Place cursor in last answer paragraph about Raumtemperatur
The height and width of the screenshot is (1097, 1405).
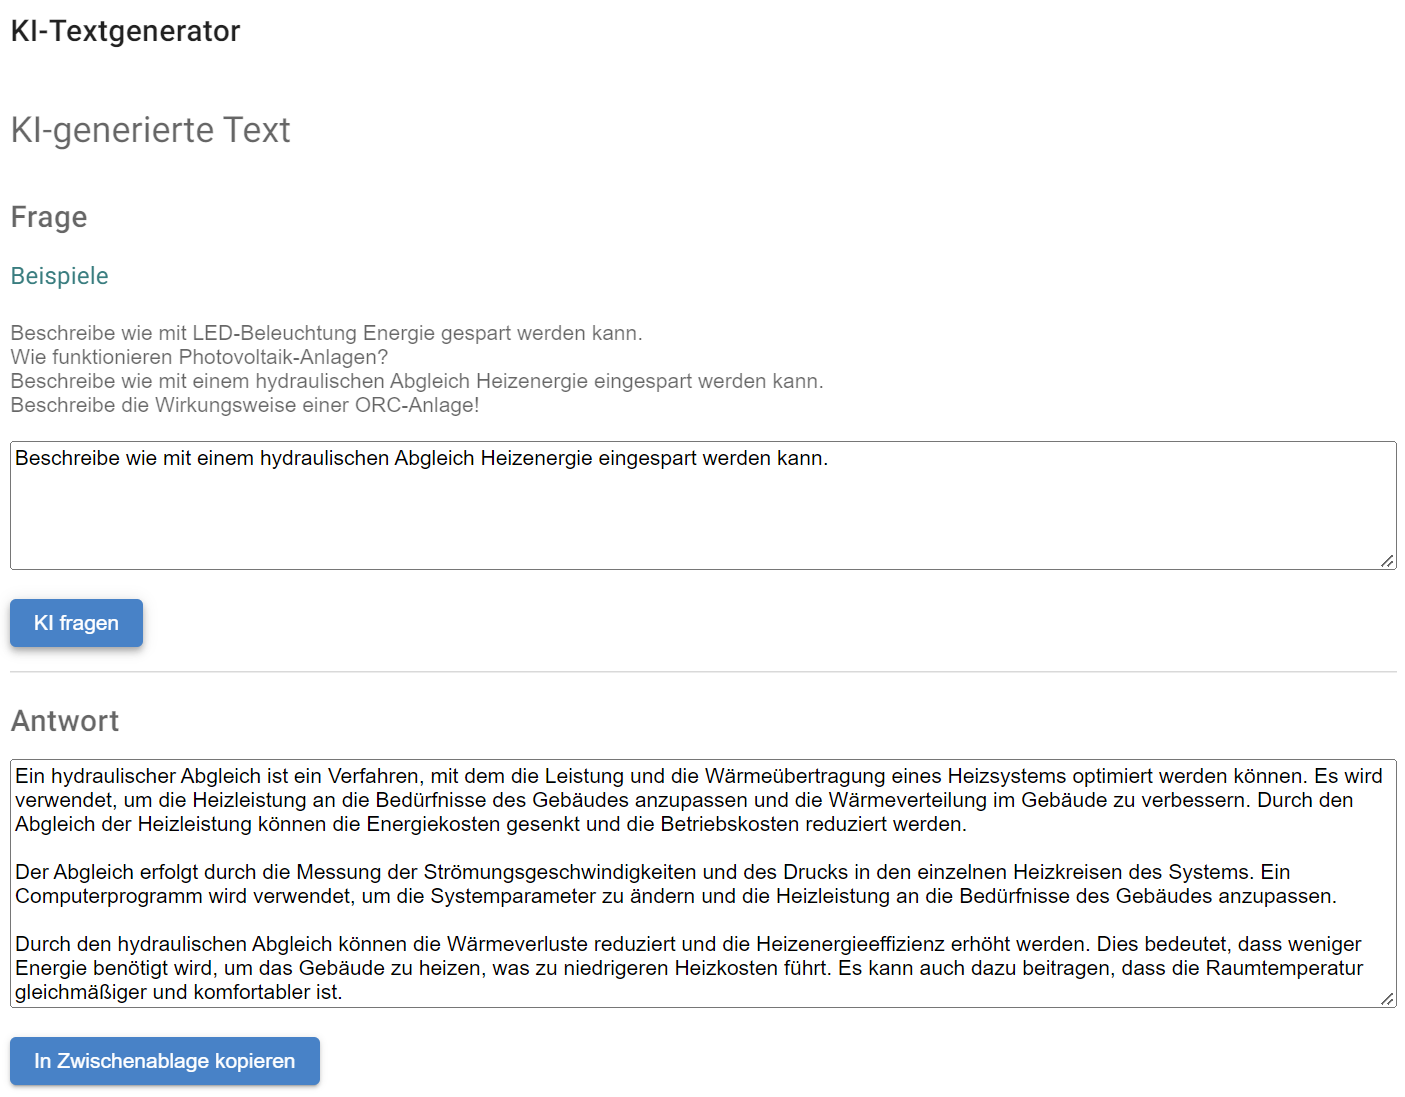pyautogui.click(x=689, y=968)
